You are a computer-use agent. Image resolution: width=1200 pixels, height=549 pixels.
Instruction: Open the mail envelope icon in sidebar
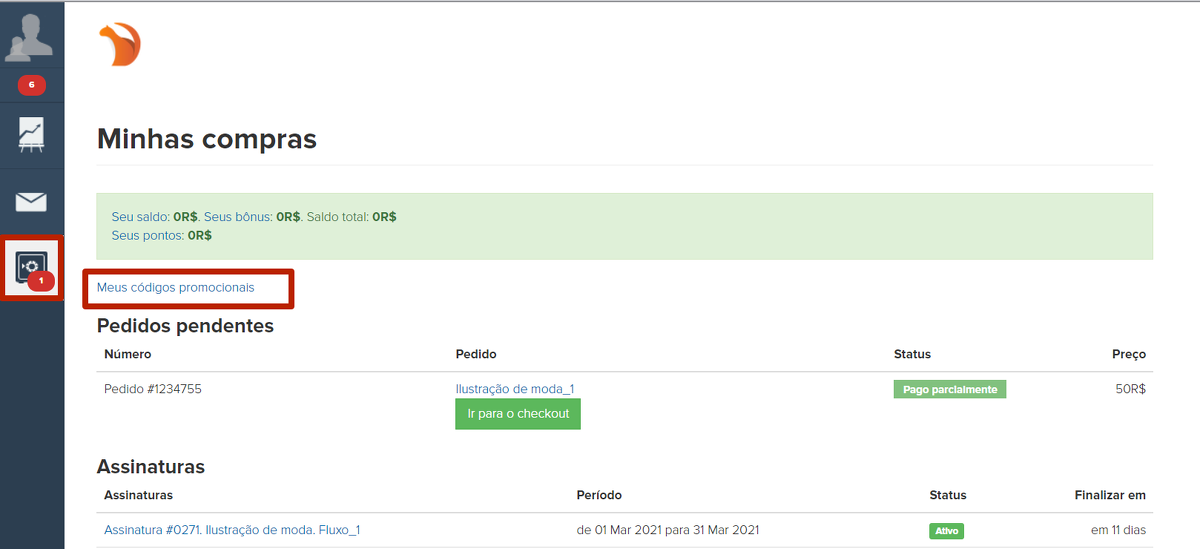pyautogui.click(x=31, y=202)
